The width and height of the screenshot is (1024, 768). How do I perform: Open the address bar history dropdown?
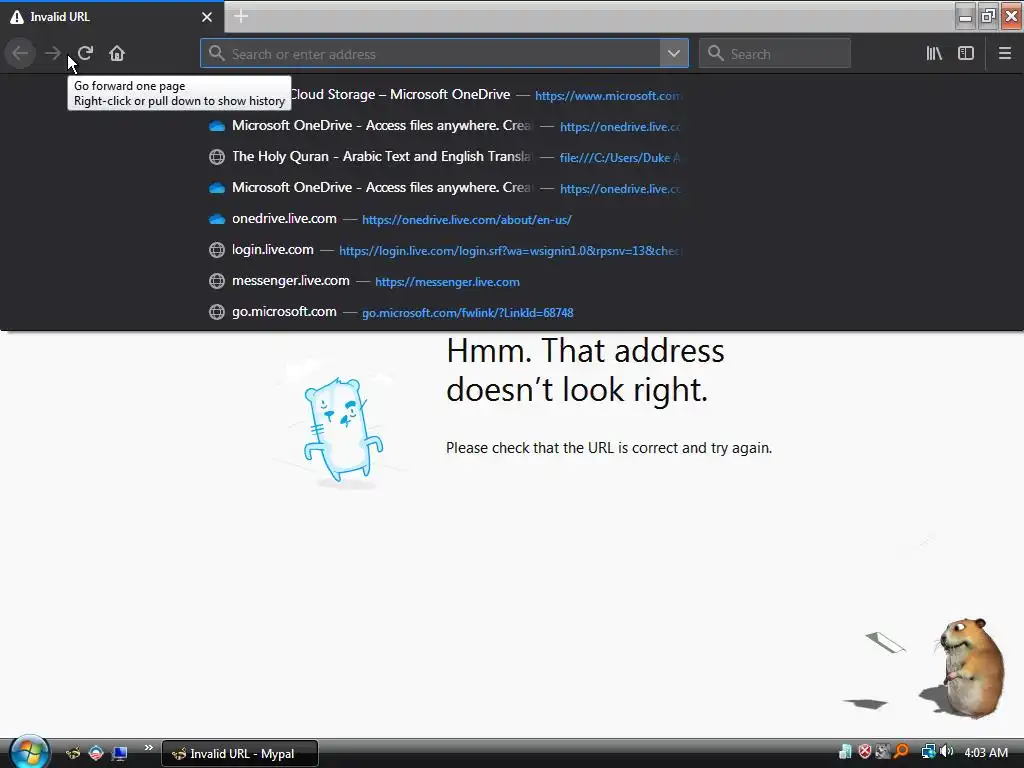(x=674, y=54)
